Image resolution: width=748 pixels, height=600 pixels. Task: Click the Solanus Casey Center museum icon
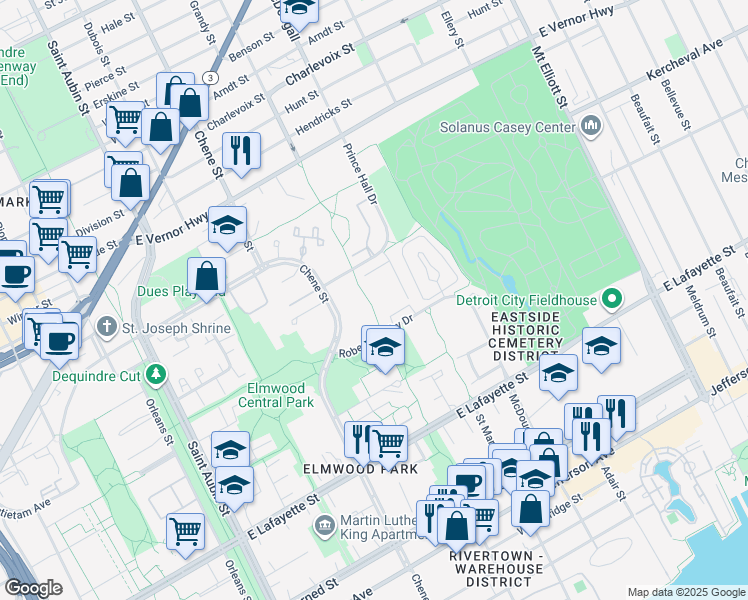590,126
